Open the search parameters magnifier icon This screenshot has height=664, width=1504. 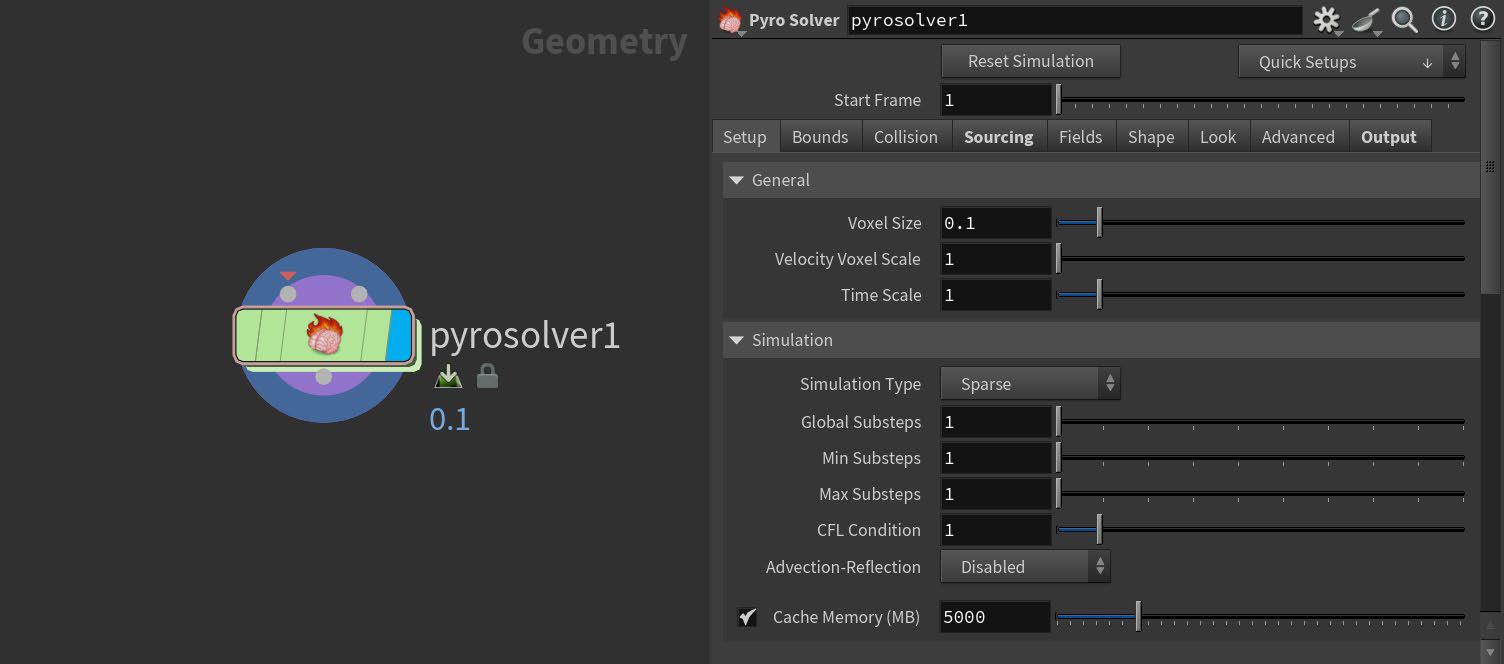click(1405, 19)
